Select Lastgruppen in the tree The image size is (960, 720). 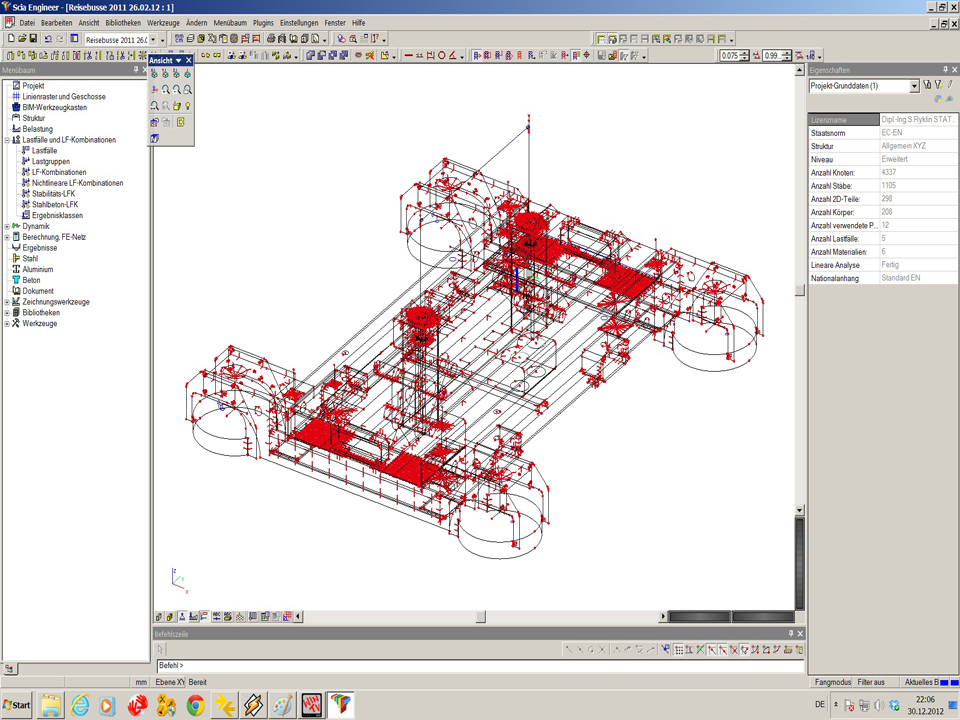coord(50,161)
